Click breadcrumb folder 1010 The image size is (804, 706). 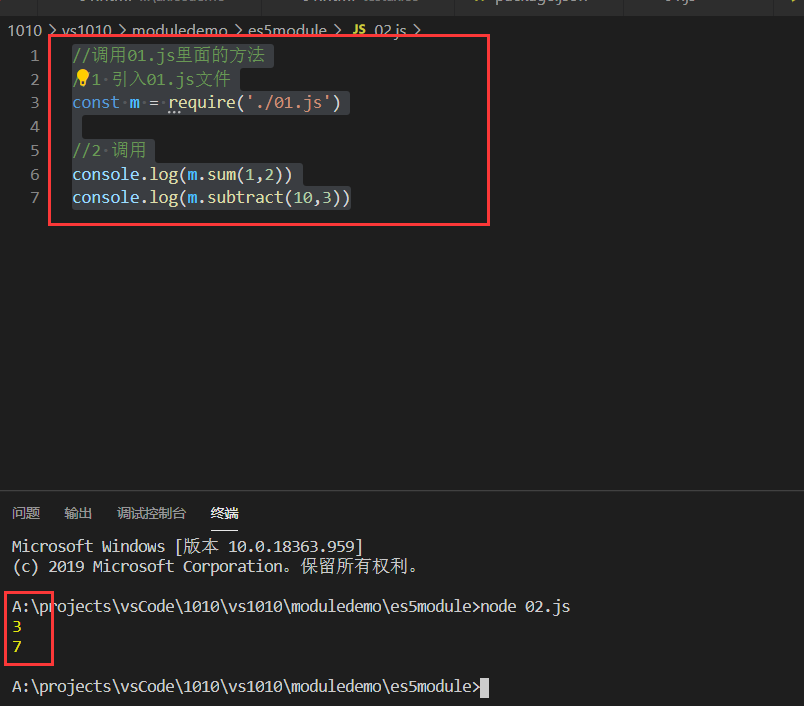click(25, 31)
